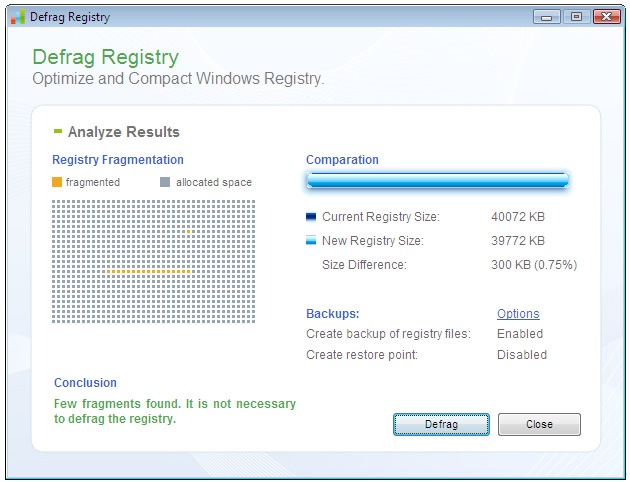
Task: Maximize the Defrag Registry window
Action: coord(577,17)
